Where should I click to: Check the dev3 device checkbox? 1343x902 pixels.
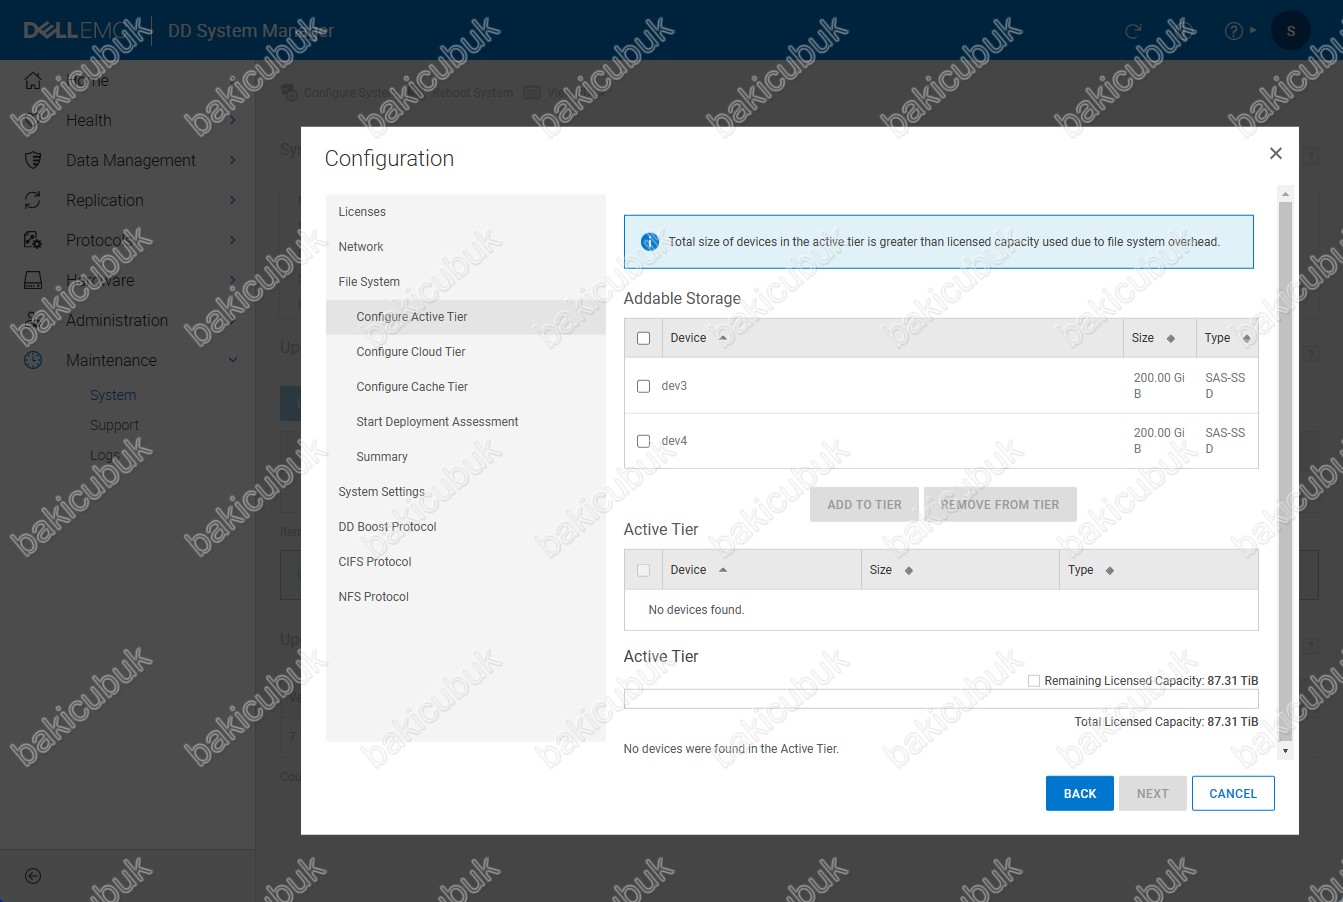pyautogui.click(x=643, y=386)
